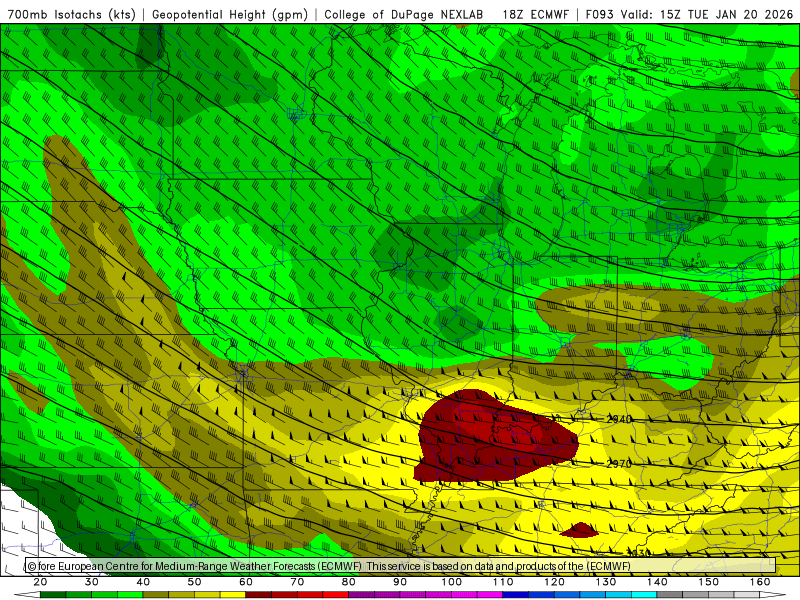Click the ECMWF copyright notice banner
Screen dimensions: 800x600
400,566
